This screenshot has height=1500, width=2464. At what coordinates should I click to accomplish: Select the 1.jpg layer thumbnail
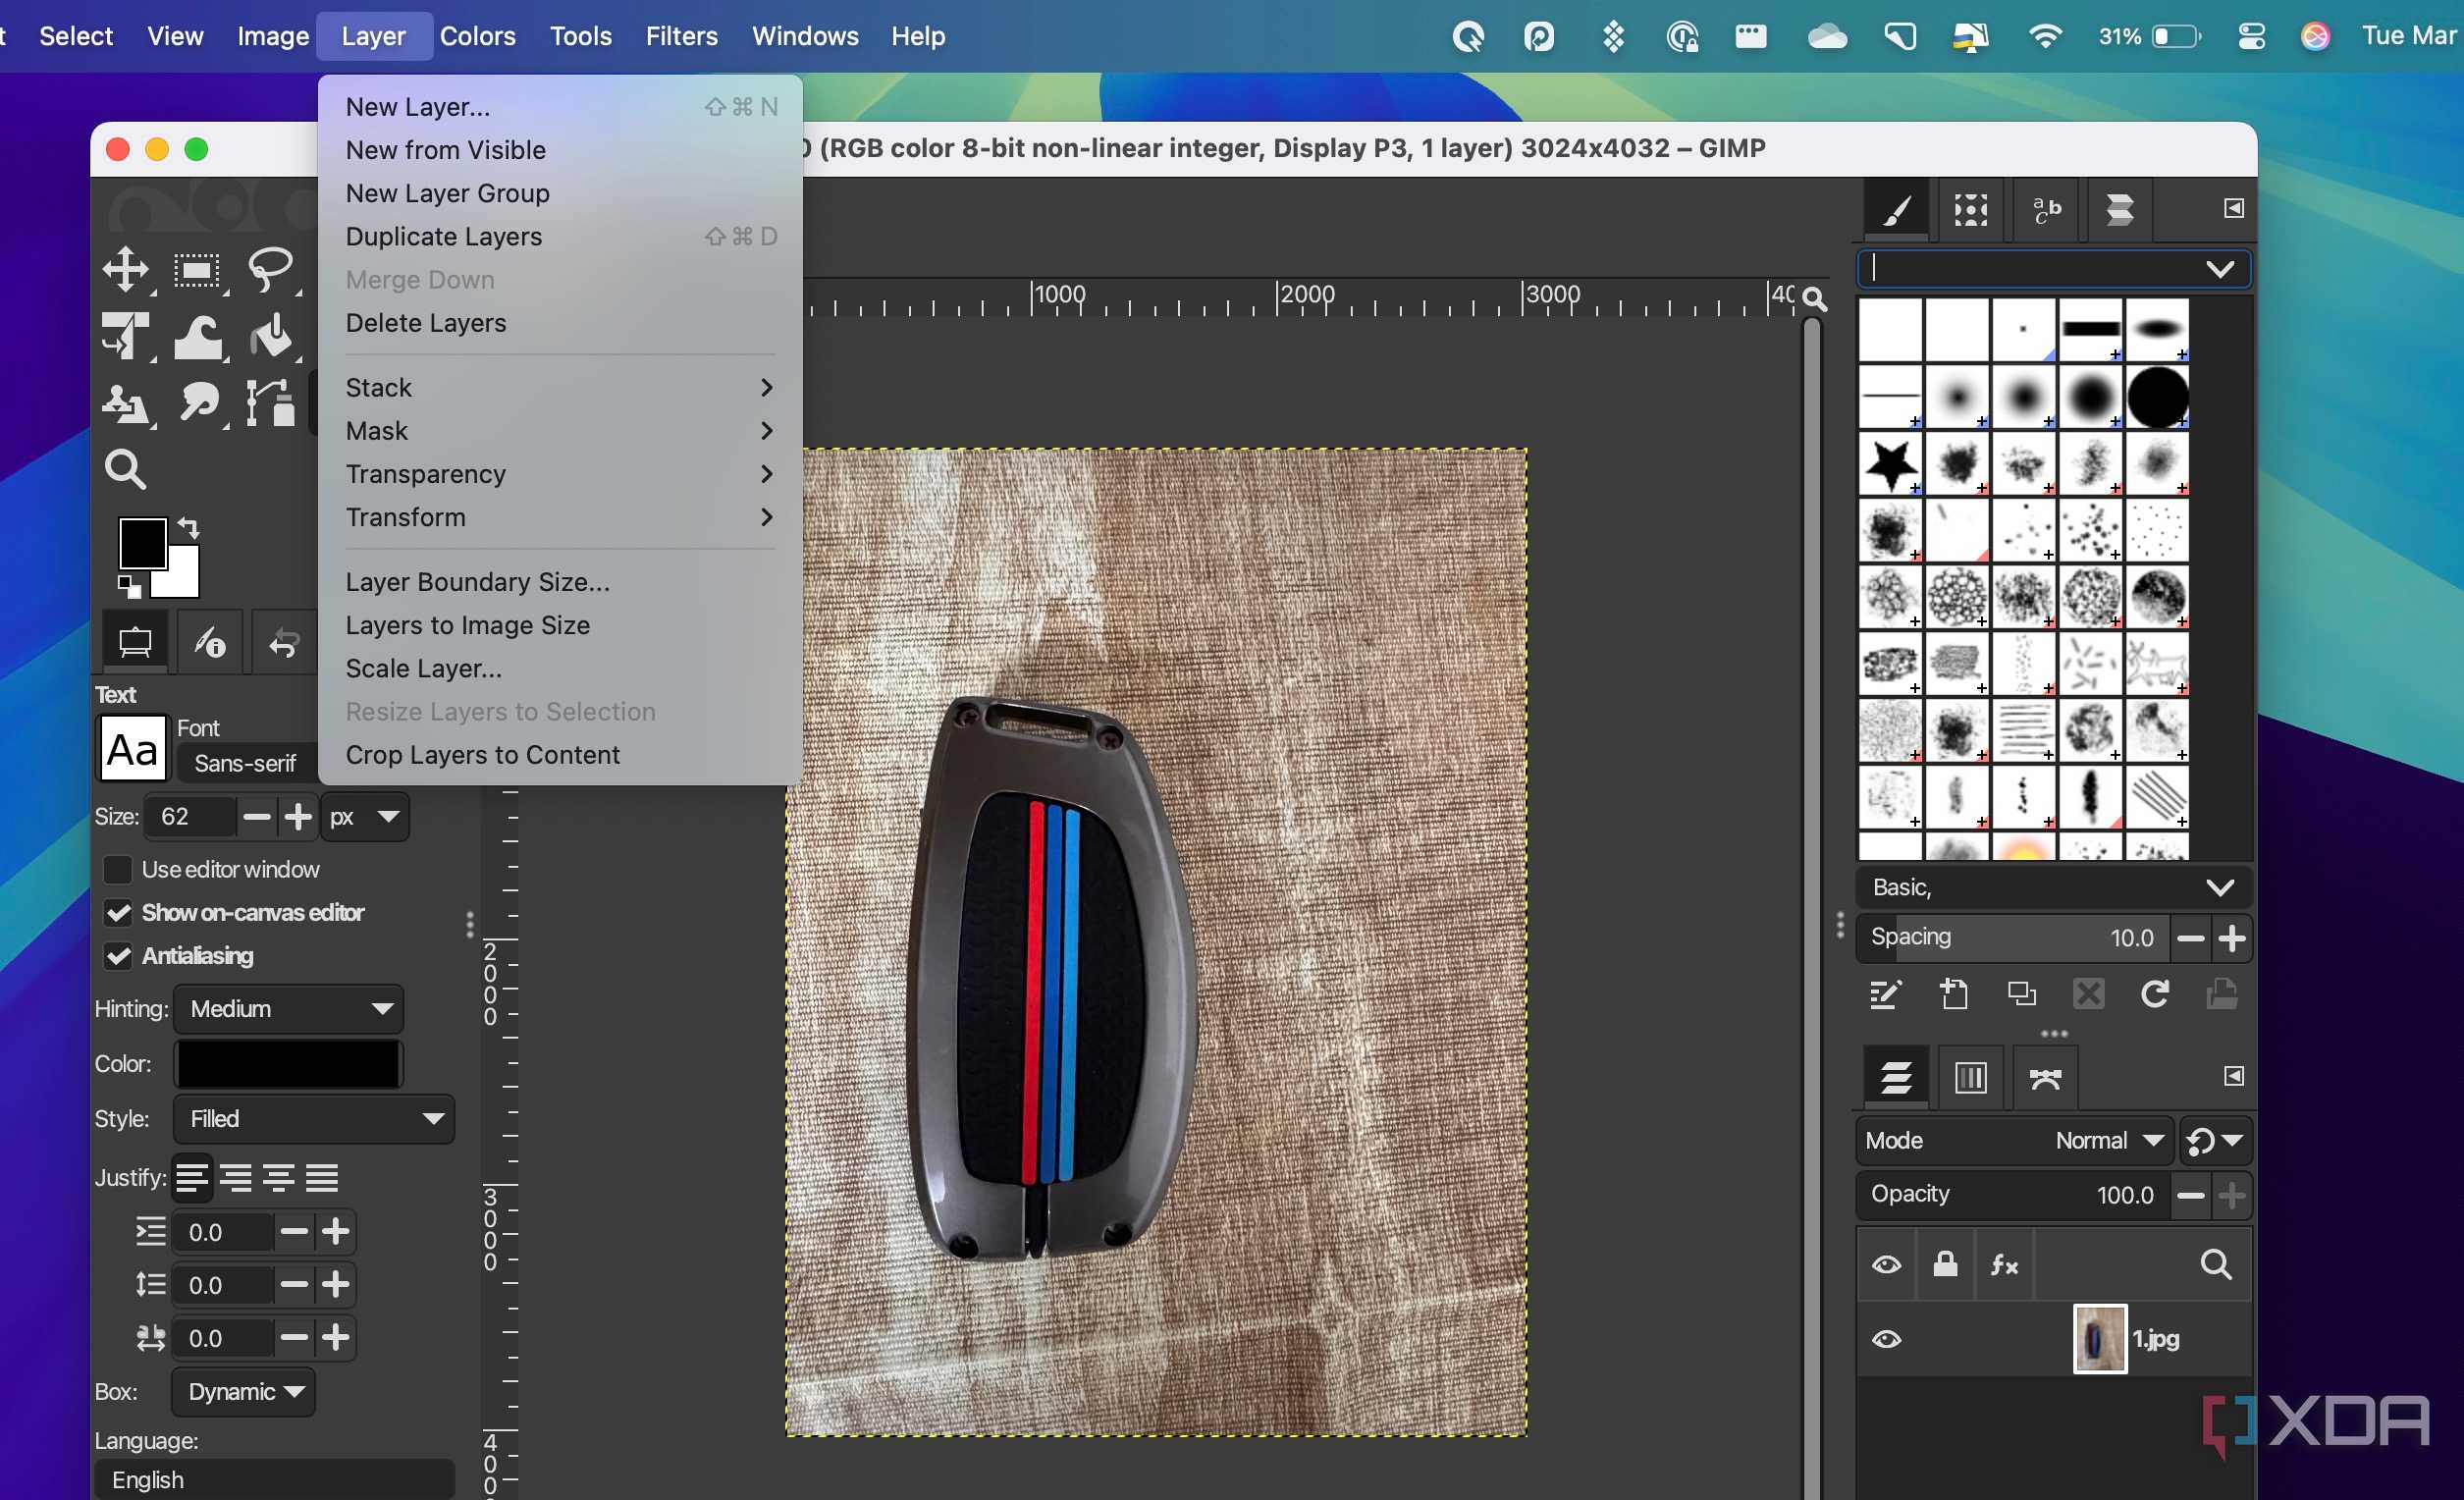pyautogui.click(x=2099, y=1339)
